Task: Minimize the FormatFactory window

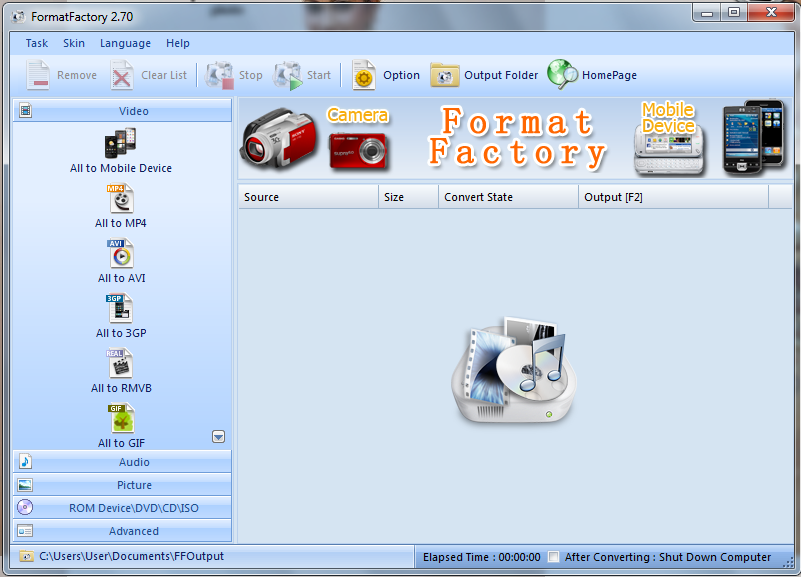Action: [x=707, y=12]
